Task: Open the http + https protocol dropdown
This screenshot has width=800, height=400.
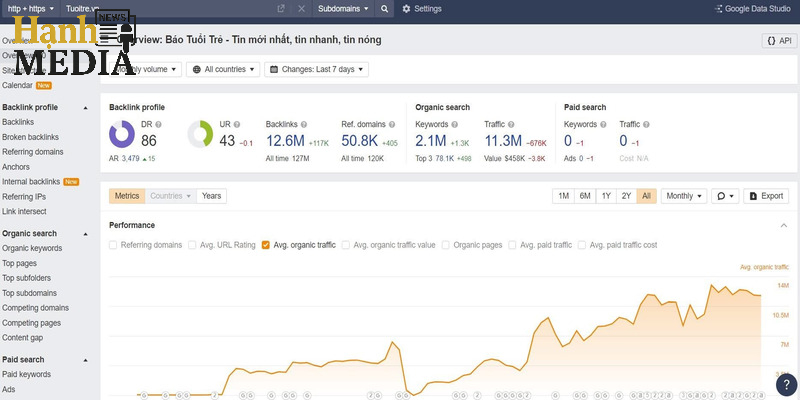Action: point(31,9)
